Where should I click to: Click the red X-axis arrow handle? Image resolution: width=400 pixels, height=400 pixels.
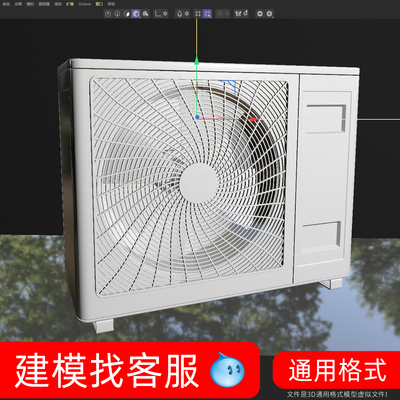pos(253,119)
